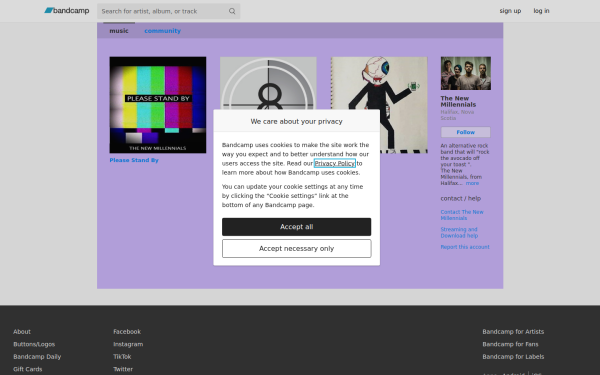Switch to the community tab
600x375 pixels.
(x=162, y=31)
